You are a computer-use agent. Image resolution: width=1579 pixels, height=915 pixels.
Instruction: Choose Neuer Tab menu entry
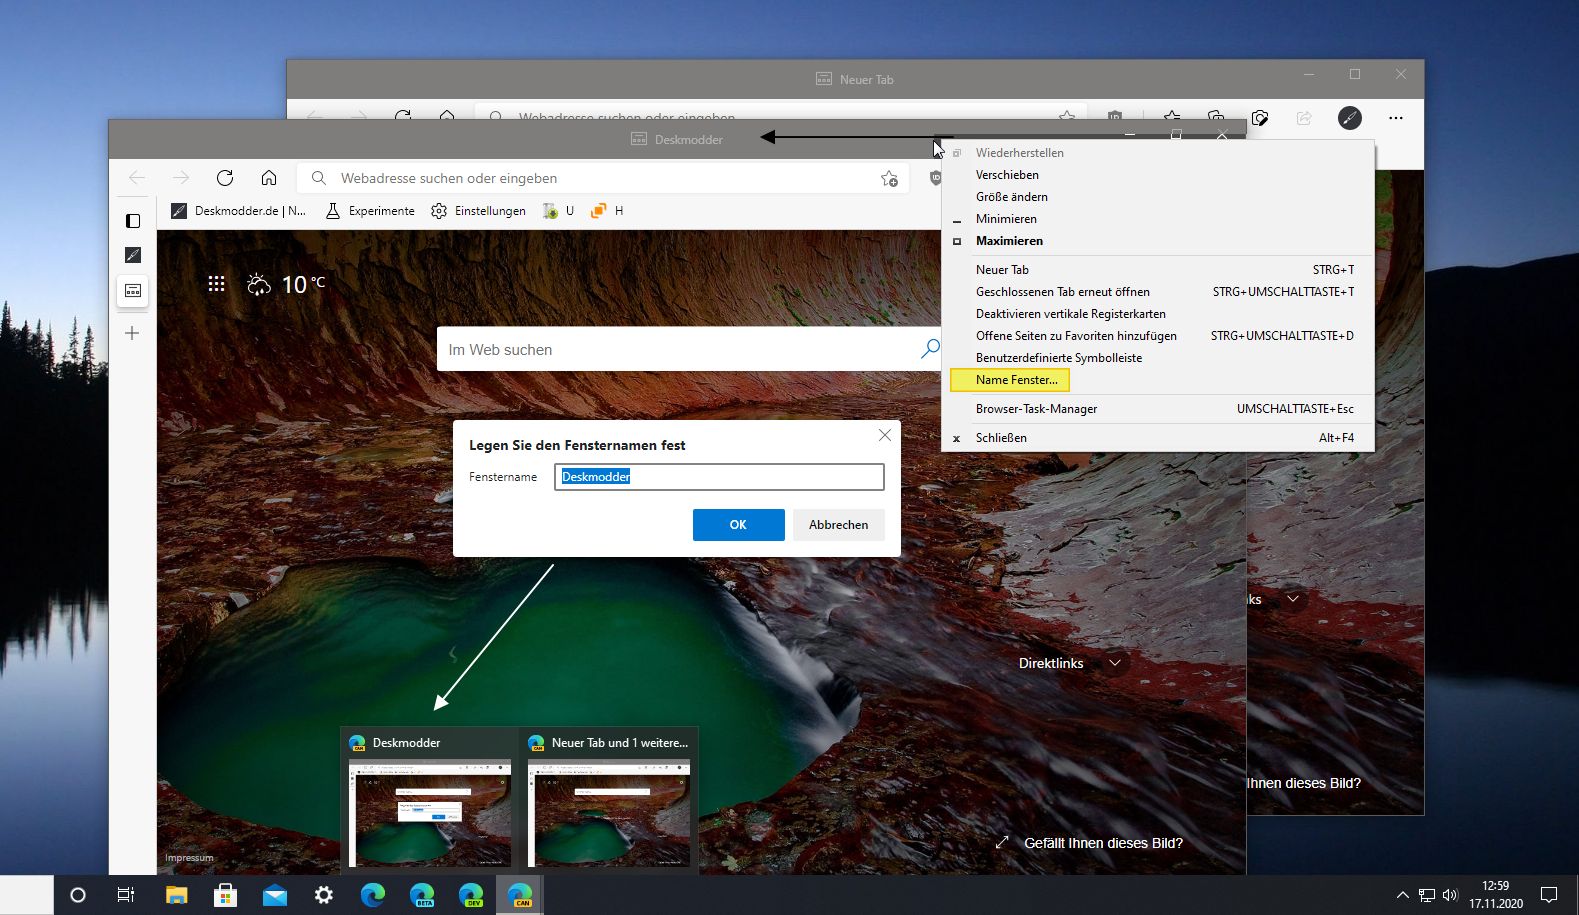1158,270
